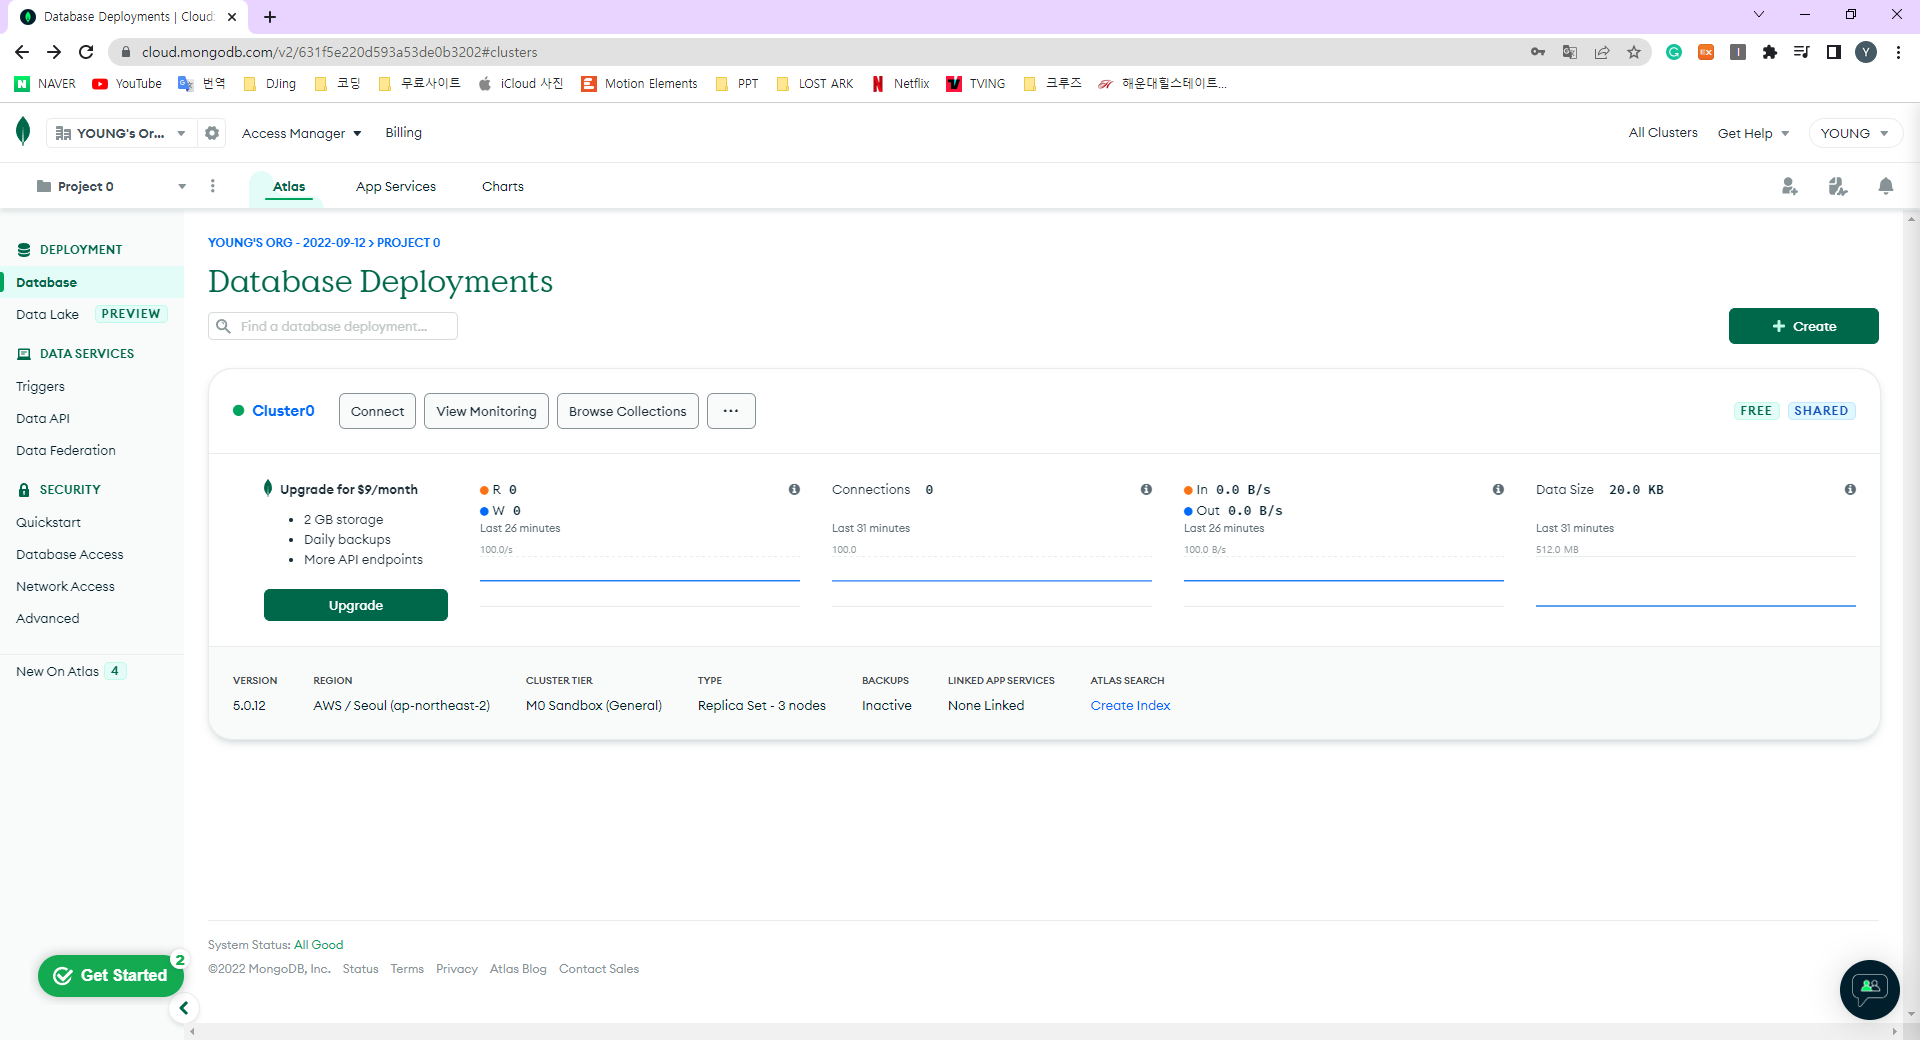
Task: Open Chrome three-dot menu
Action: click(1898, 52)
